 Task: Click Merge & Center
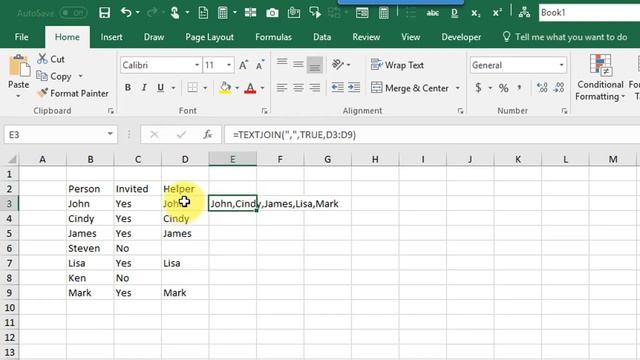[x=410, y=88]
